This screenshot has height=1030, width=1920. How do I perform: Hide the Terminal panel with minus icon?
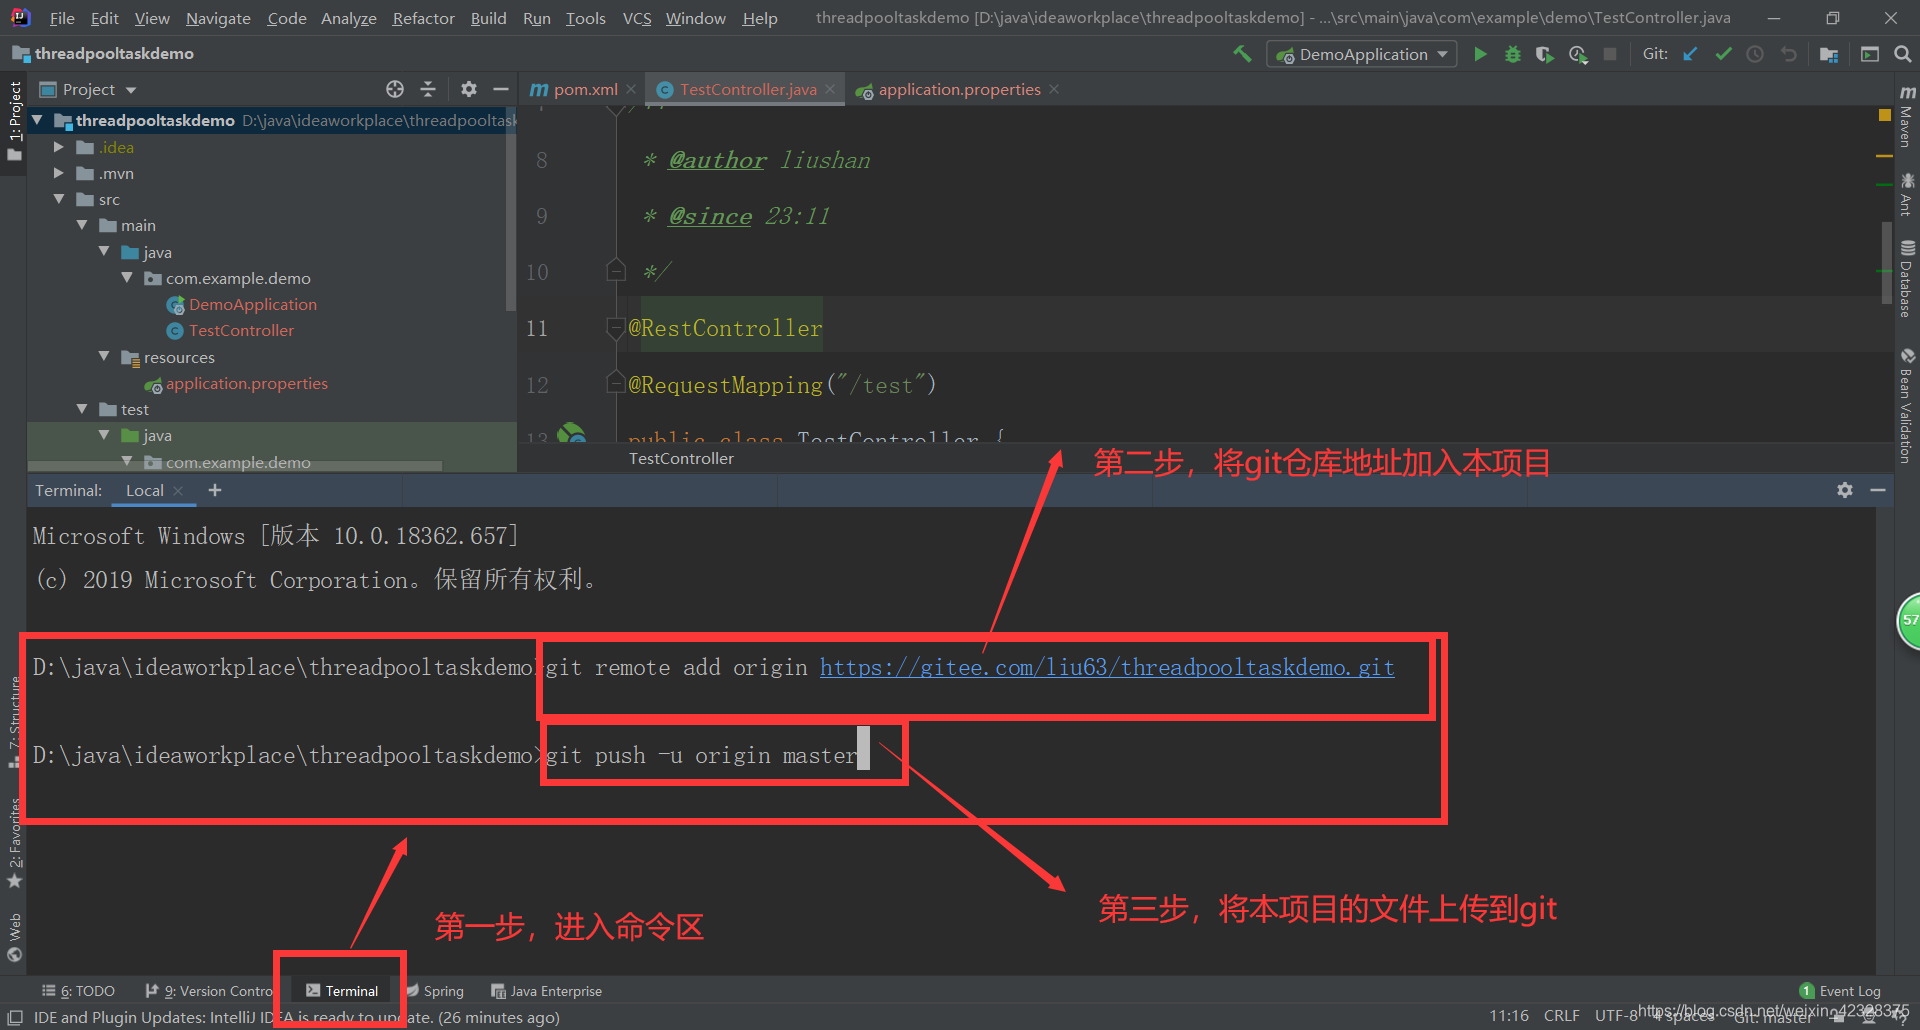point(1878,490)
